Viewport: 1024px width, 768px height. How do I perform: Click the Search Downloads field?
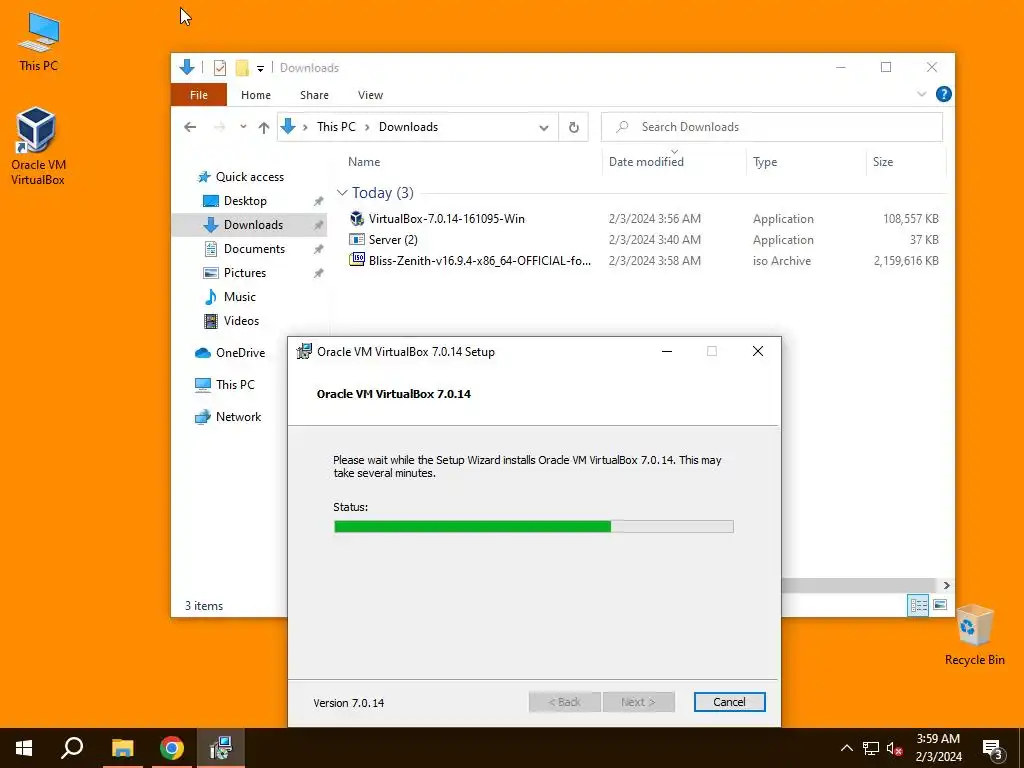[x=771, y=127]
